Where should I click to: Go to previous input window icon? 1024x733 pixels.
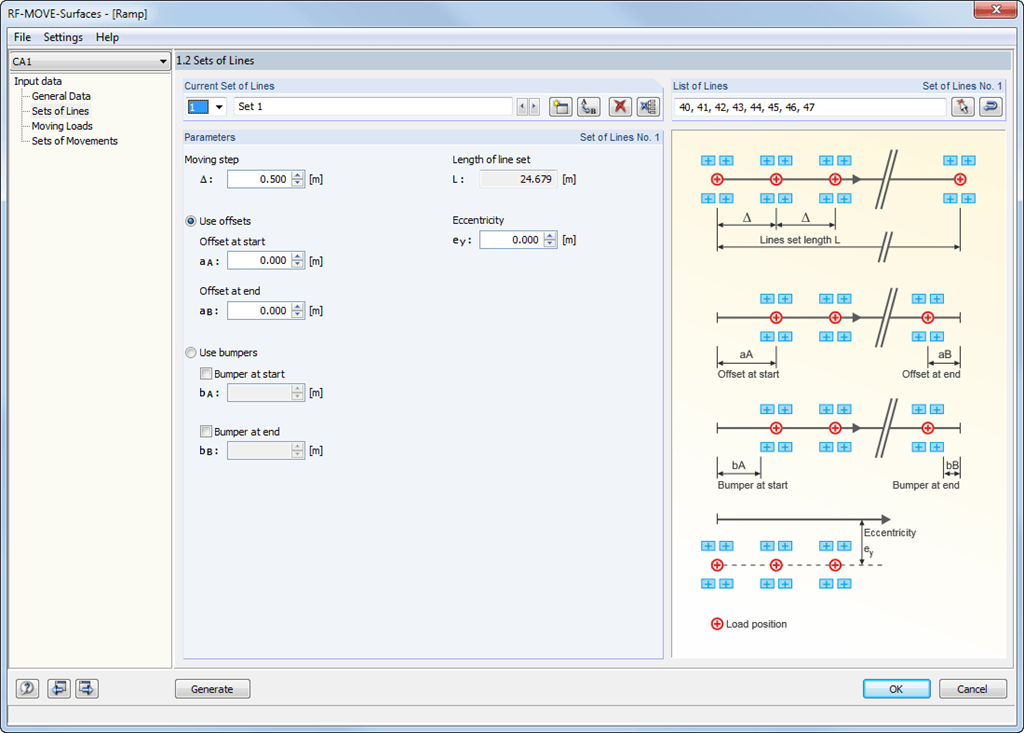(59, 689)
